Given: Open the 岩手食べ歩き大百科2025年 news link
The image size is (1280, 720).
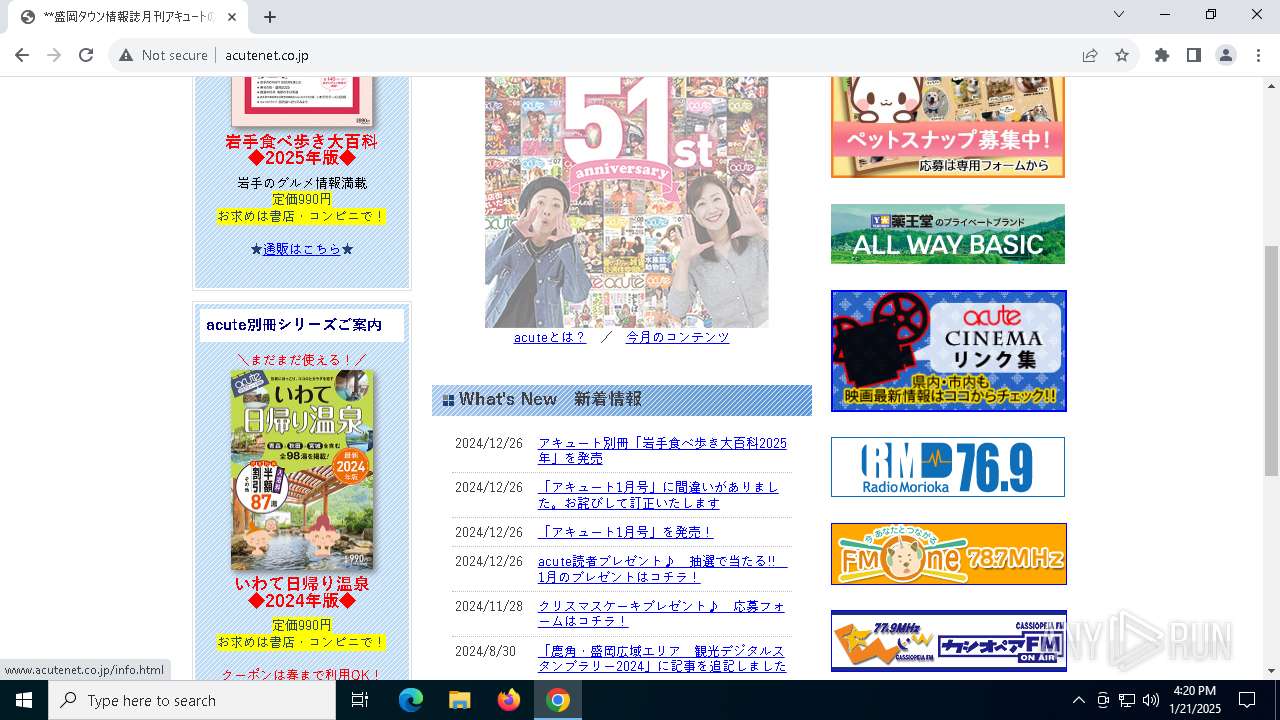Looking at the screenshot, I should [x=662, y=451].
